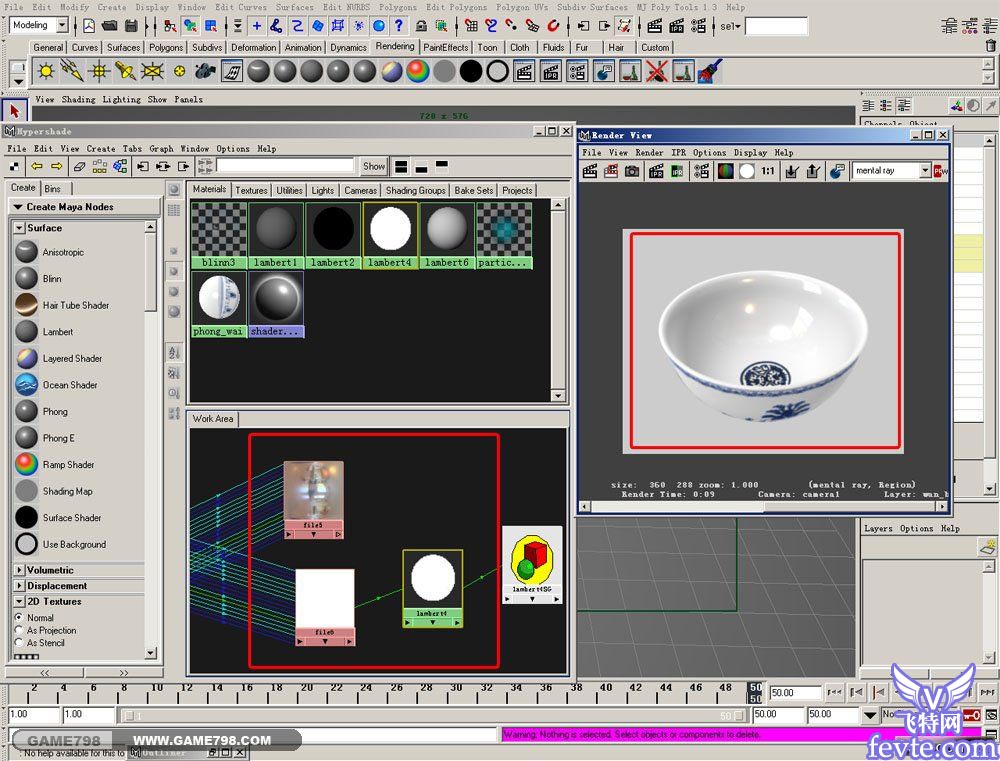Switch to the Textures tab in Hypershade

pos(251,190)
